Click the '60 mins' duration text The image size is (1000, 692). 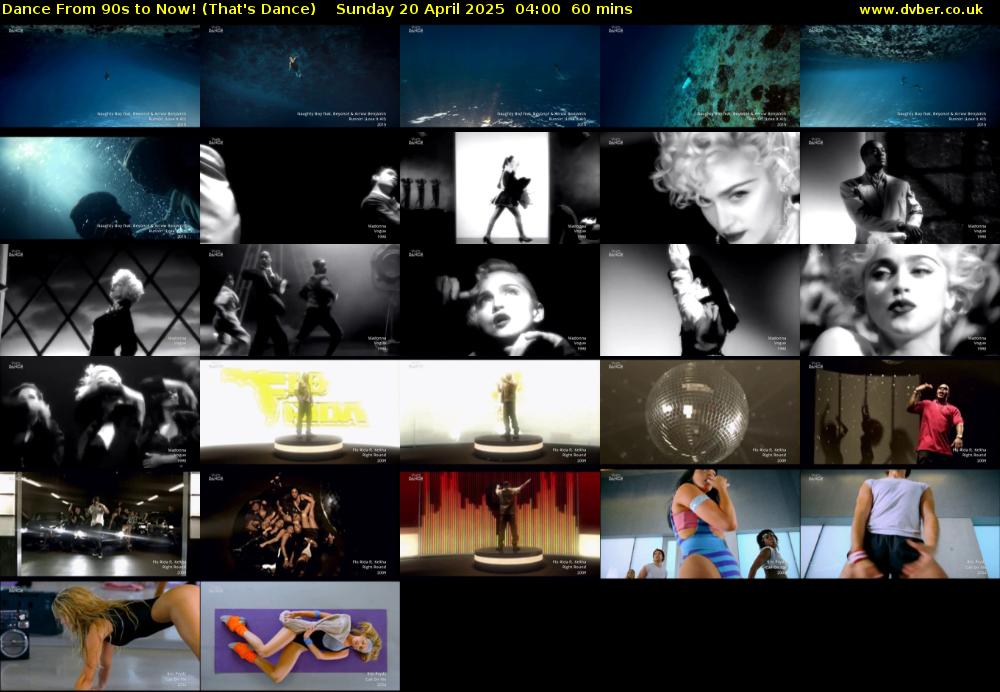tap(602, 10)
